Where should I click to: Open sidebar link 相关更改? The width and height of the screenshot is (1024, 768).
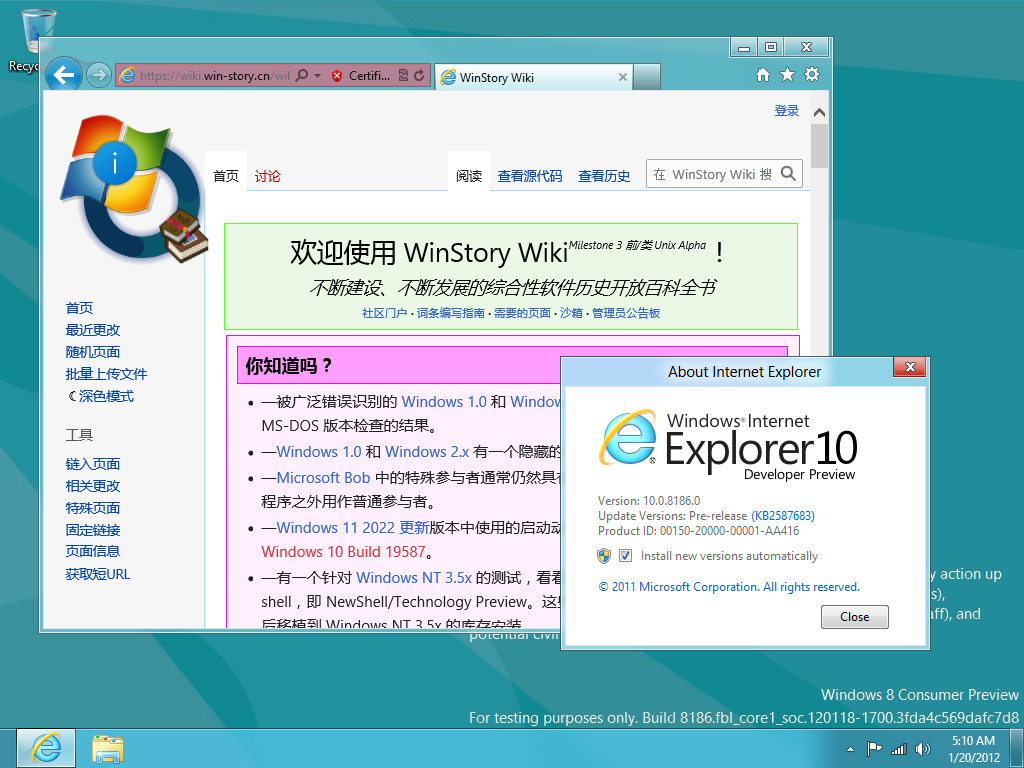pyautogui.click(x=93, y=486)
